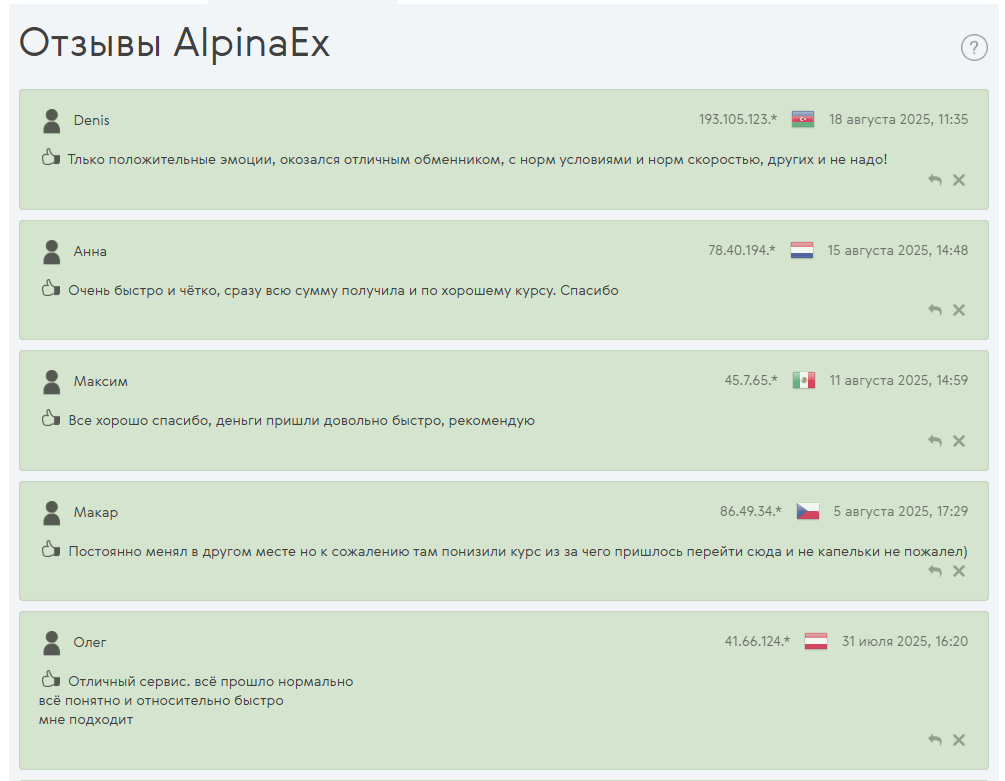Viewport: 1005px width, 781px height.
Task: Delete Denis's review with the X icon
Action: tap(959, 180)
